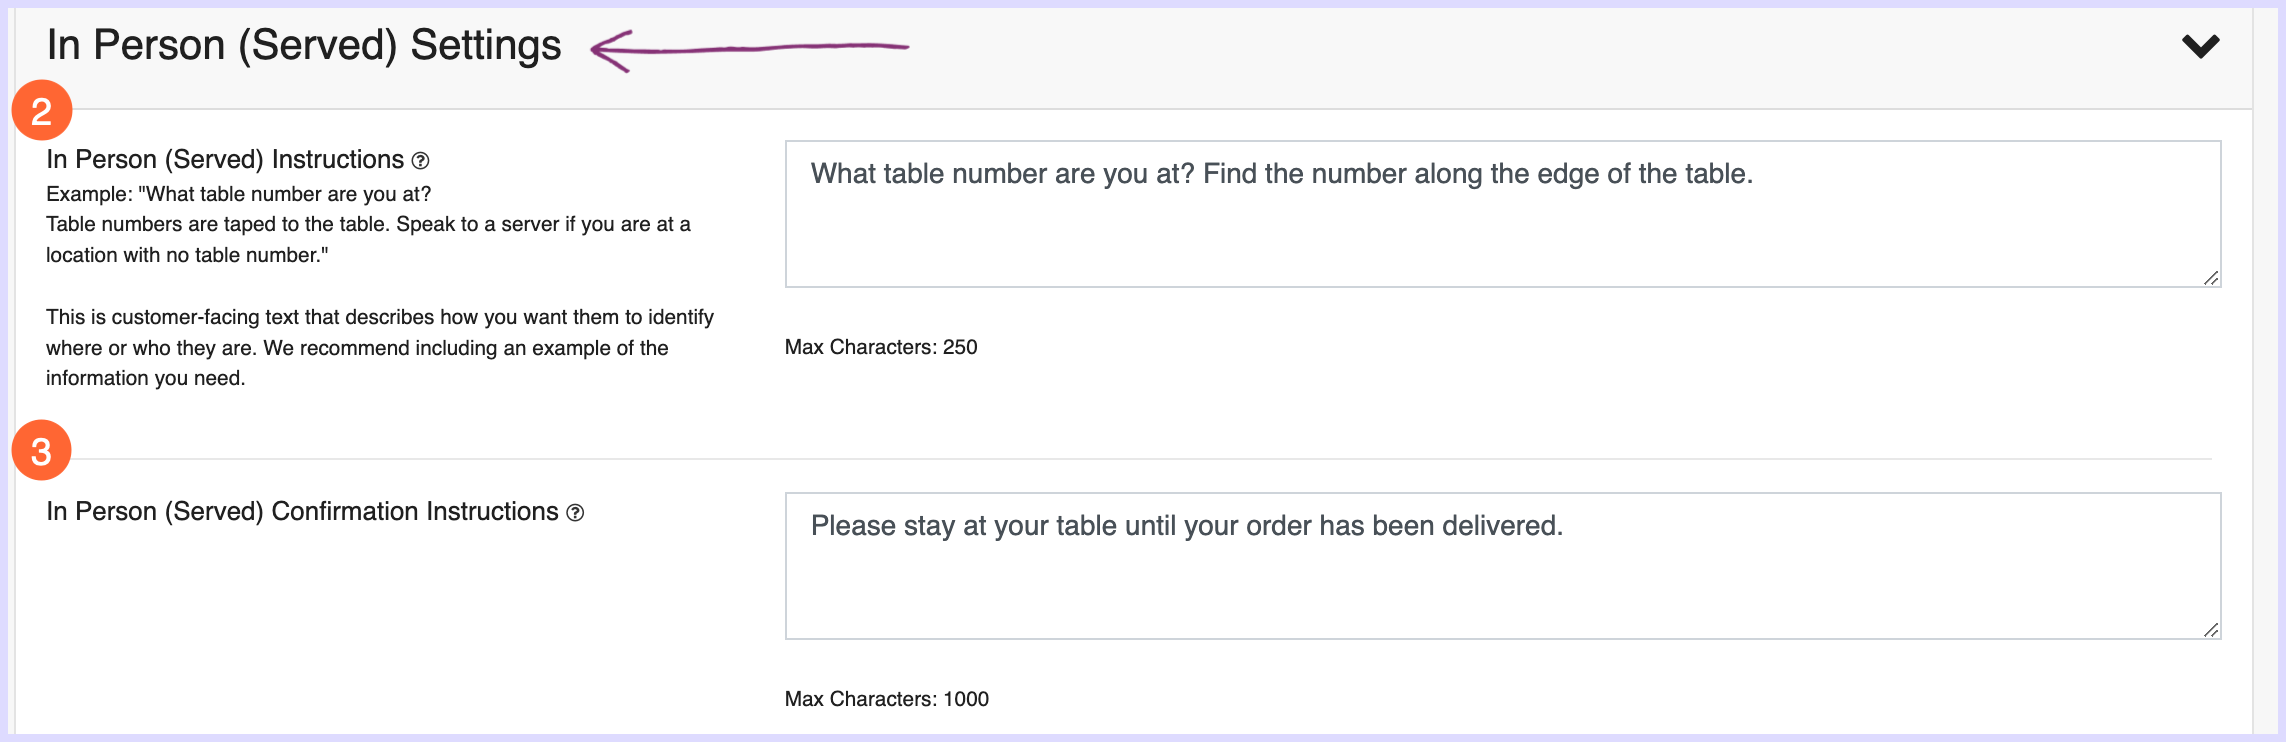
Task: Click the purple arrow pointing at the settings title
Action: (x=749, y=50)
